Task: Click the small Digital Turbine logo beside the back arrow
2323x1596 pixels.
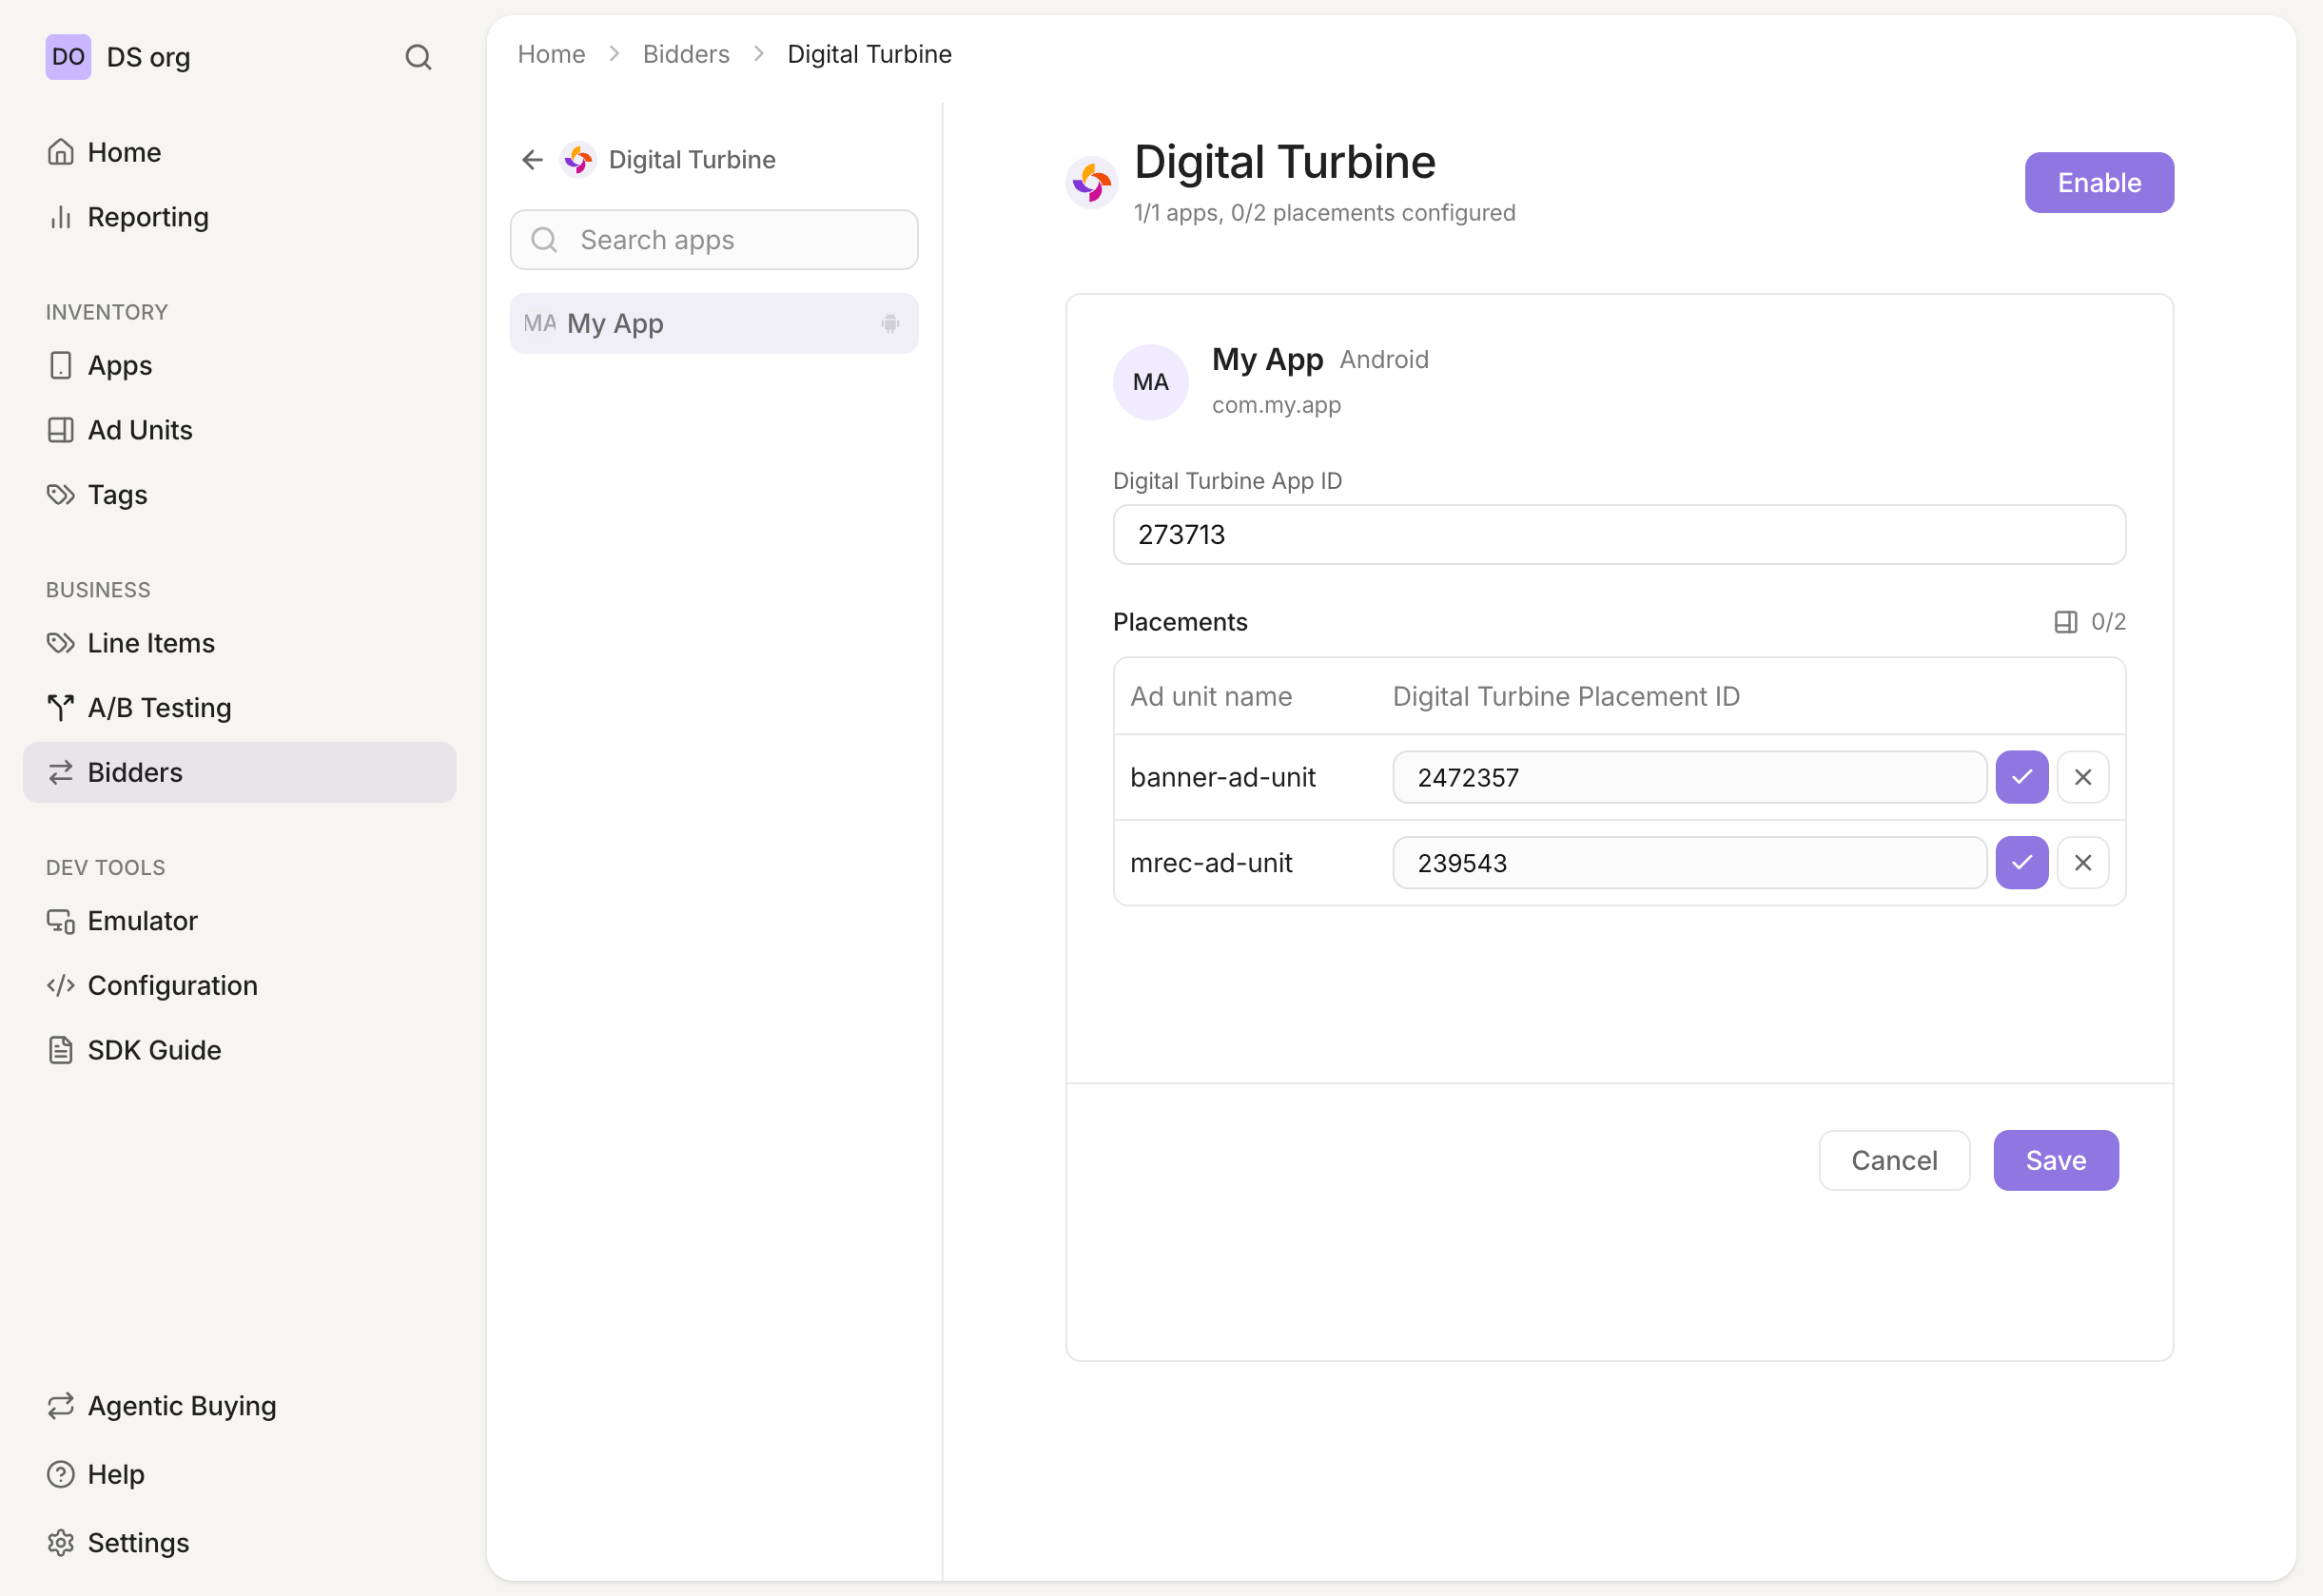Action: click(x=578, y=160)
